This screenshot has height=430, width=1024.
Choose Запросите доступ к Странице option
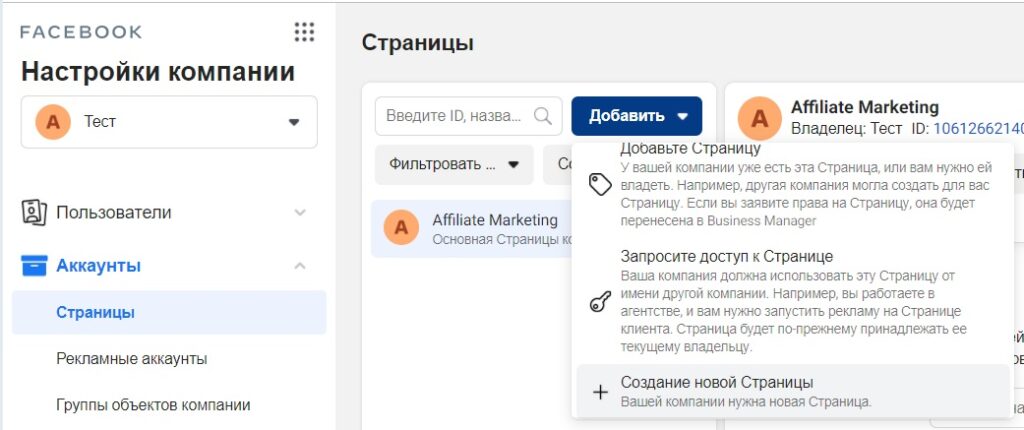point(793,301)
